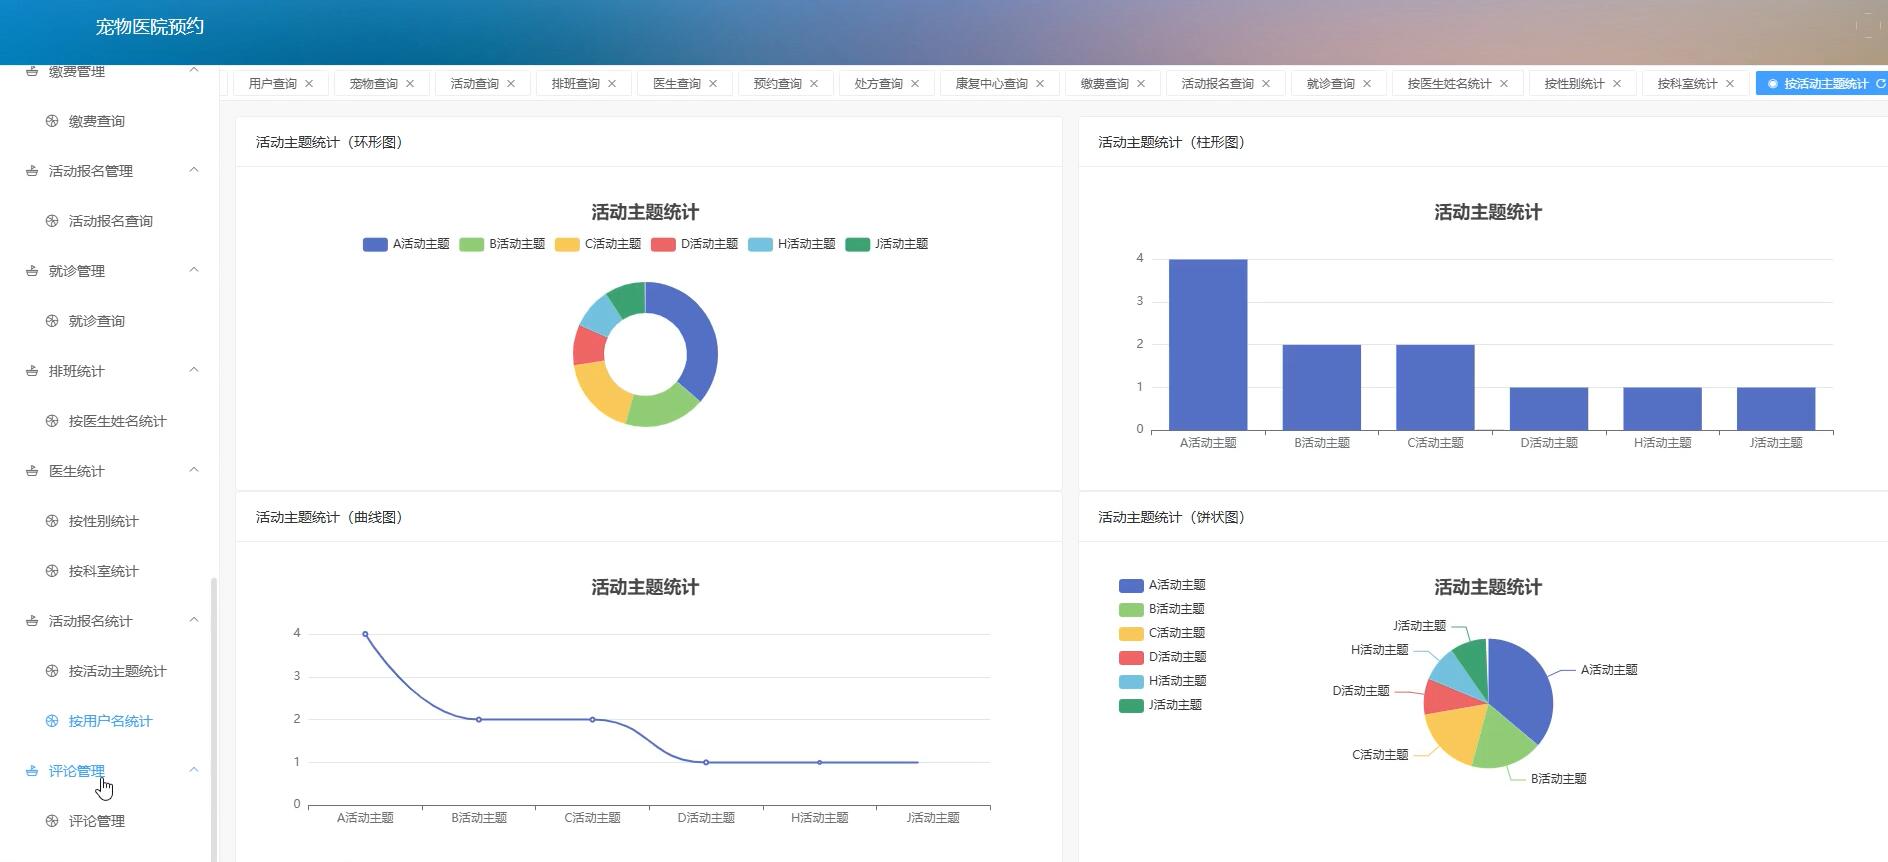
Task: Open 缴费查询 sidebar item
Action: [x=97, y=121]
